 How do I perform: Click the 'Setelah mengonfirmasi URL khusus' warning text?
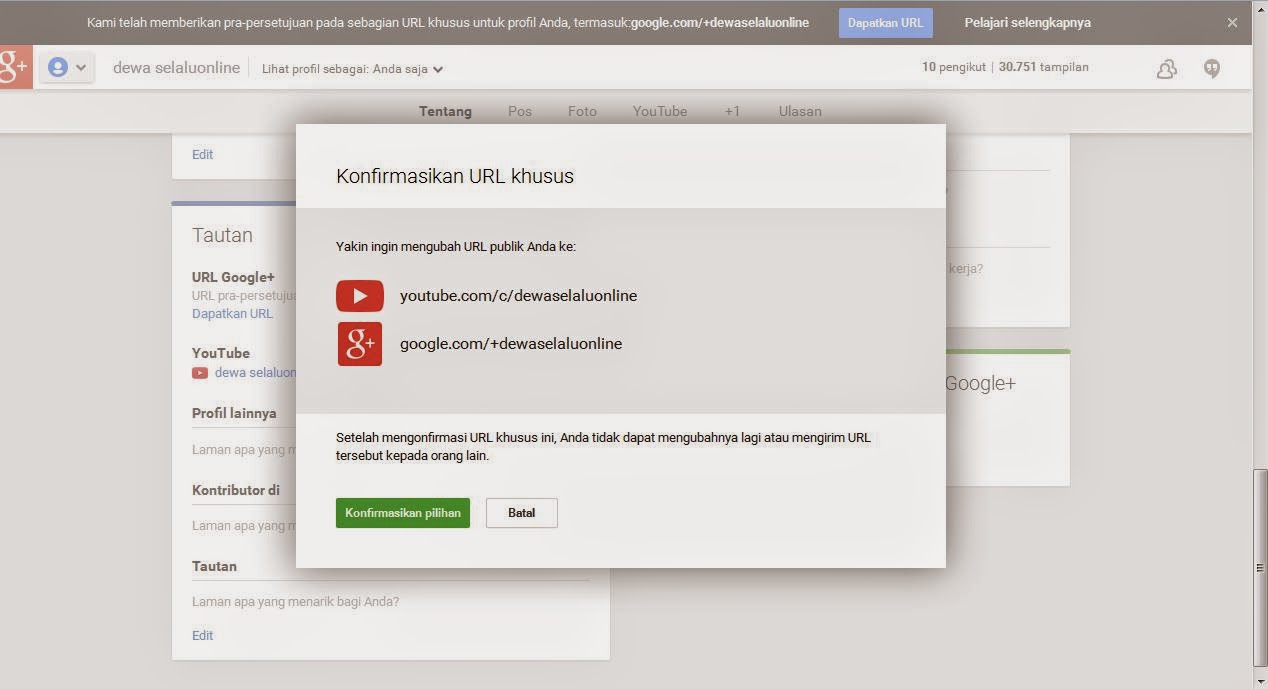click(603, 446)
